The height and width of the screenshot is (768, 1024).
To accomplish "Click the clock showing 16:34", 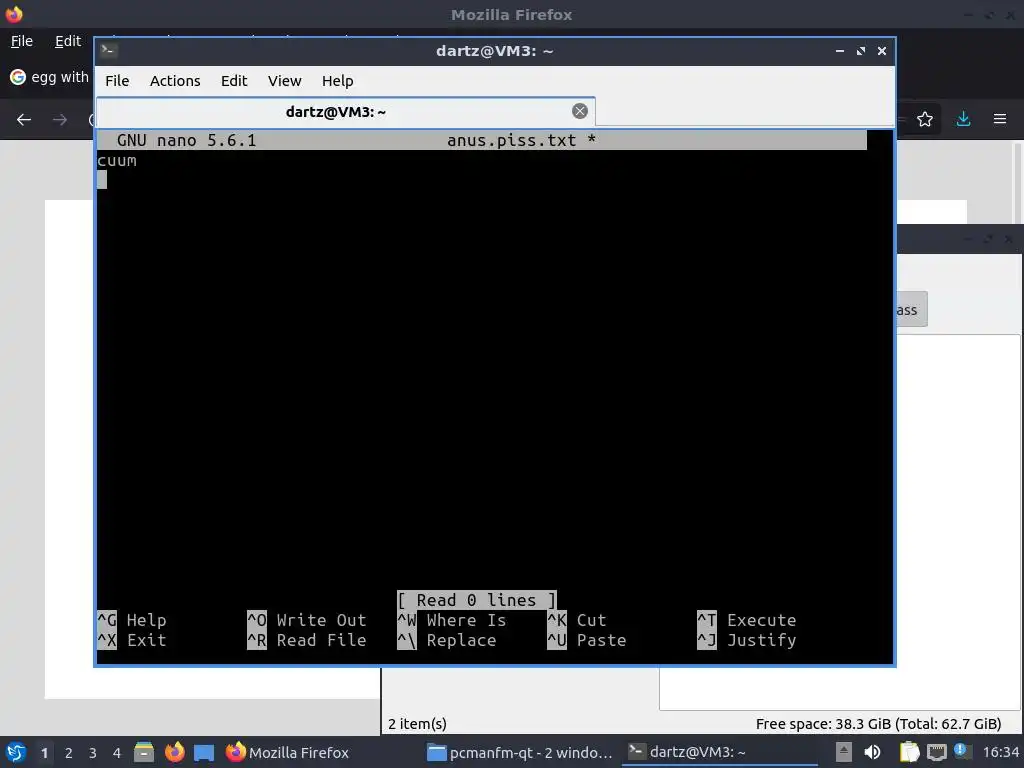I will (1000, 752).
